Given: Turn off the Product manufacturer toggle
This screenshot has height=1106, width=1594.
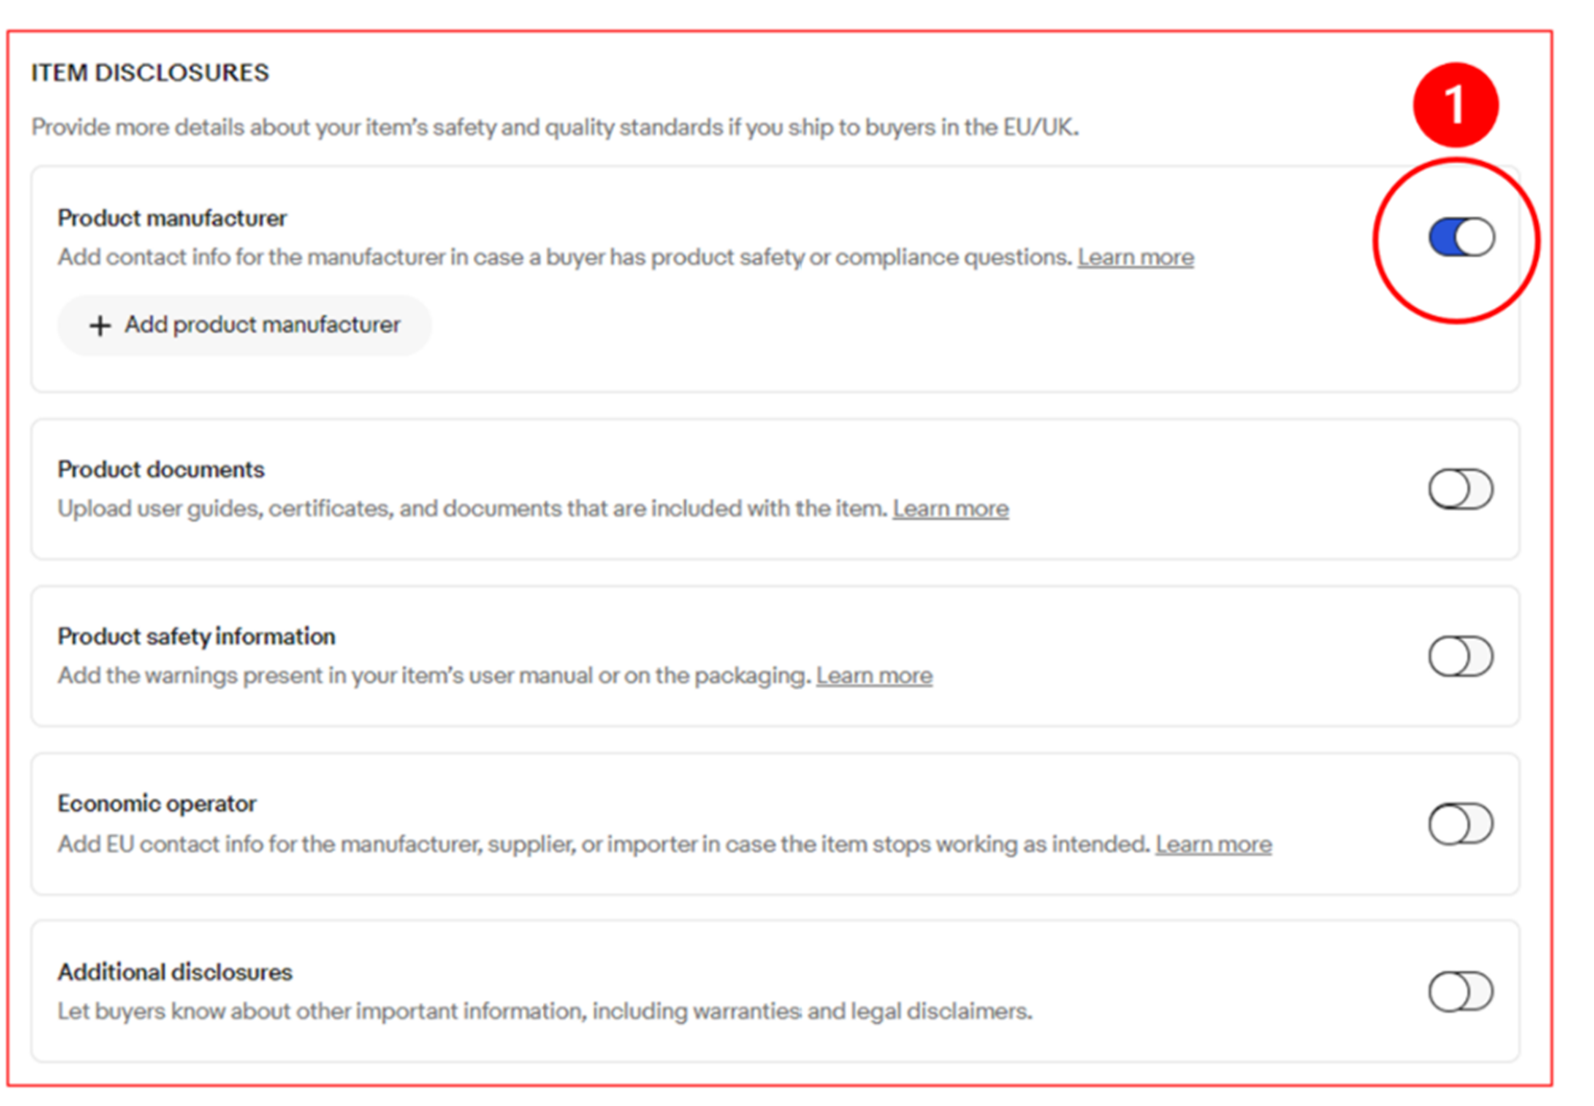Looking at the screenshot, I should [x=1461, y=238].
